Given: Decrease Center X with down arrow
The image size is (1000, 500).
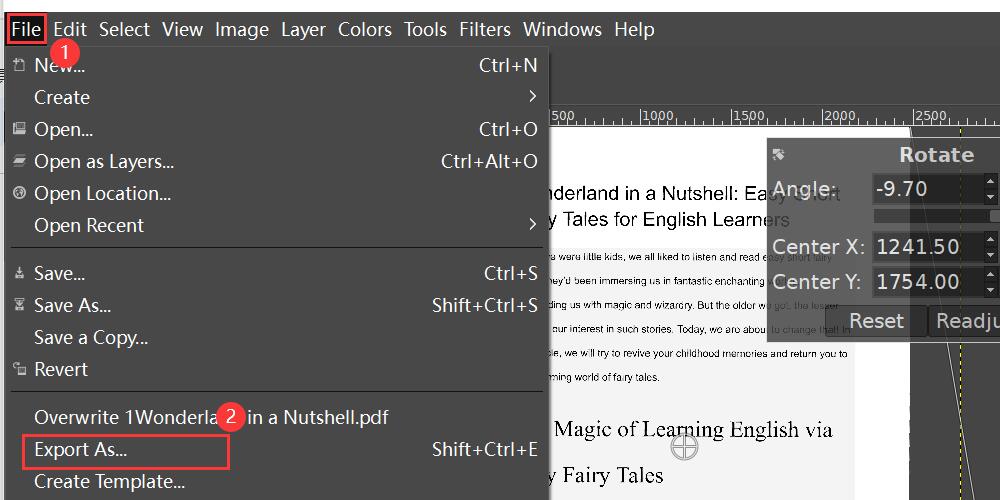Looking at the screenshot, I should pos(990,254).
